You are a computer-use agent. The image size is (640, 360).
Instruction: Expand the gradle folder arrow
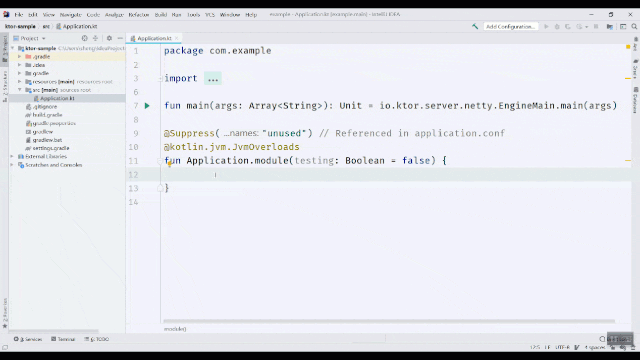coord(20,73)
